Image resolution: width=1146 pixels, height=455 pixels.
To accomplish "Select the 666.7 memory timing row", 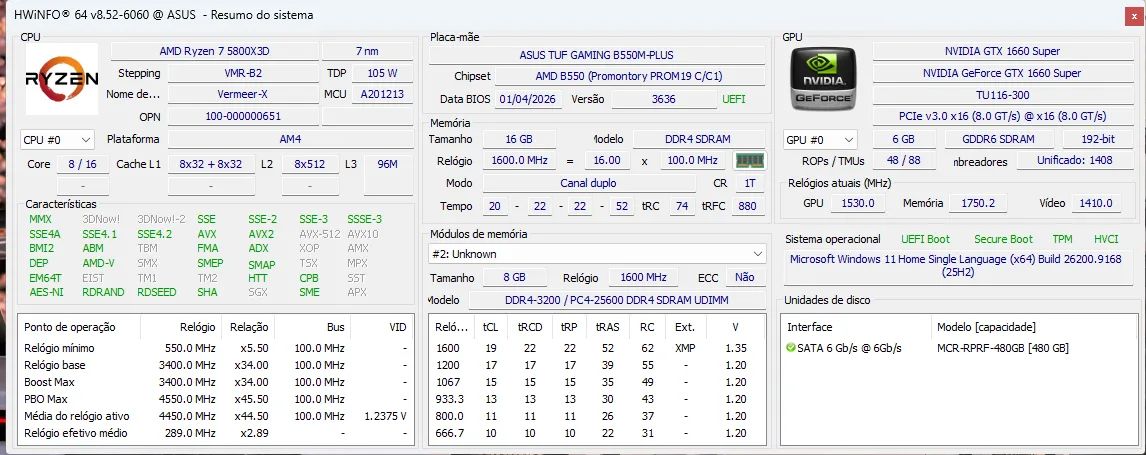I will (596, 433).
